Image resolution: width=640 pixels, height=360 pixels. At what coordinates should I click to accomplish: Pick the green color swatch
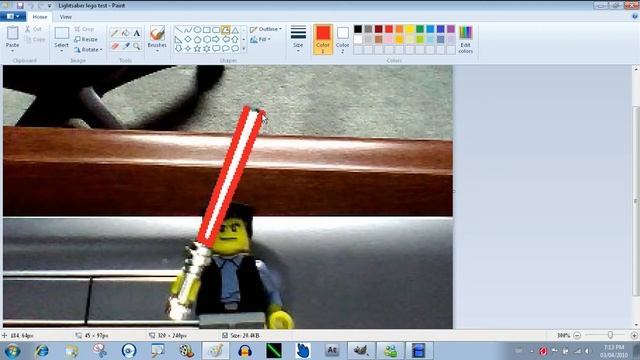click(x=420, y=29)
